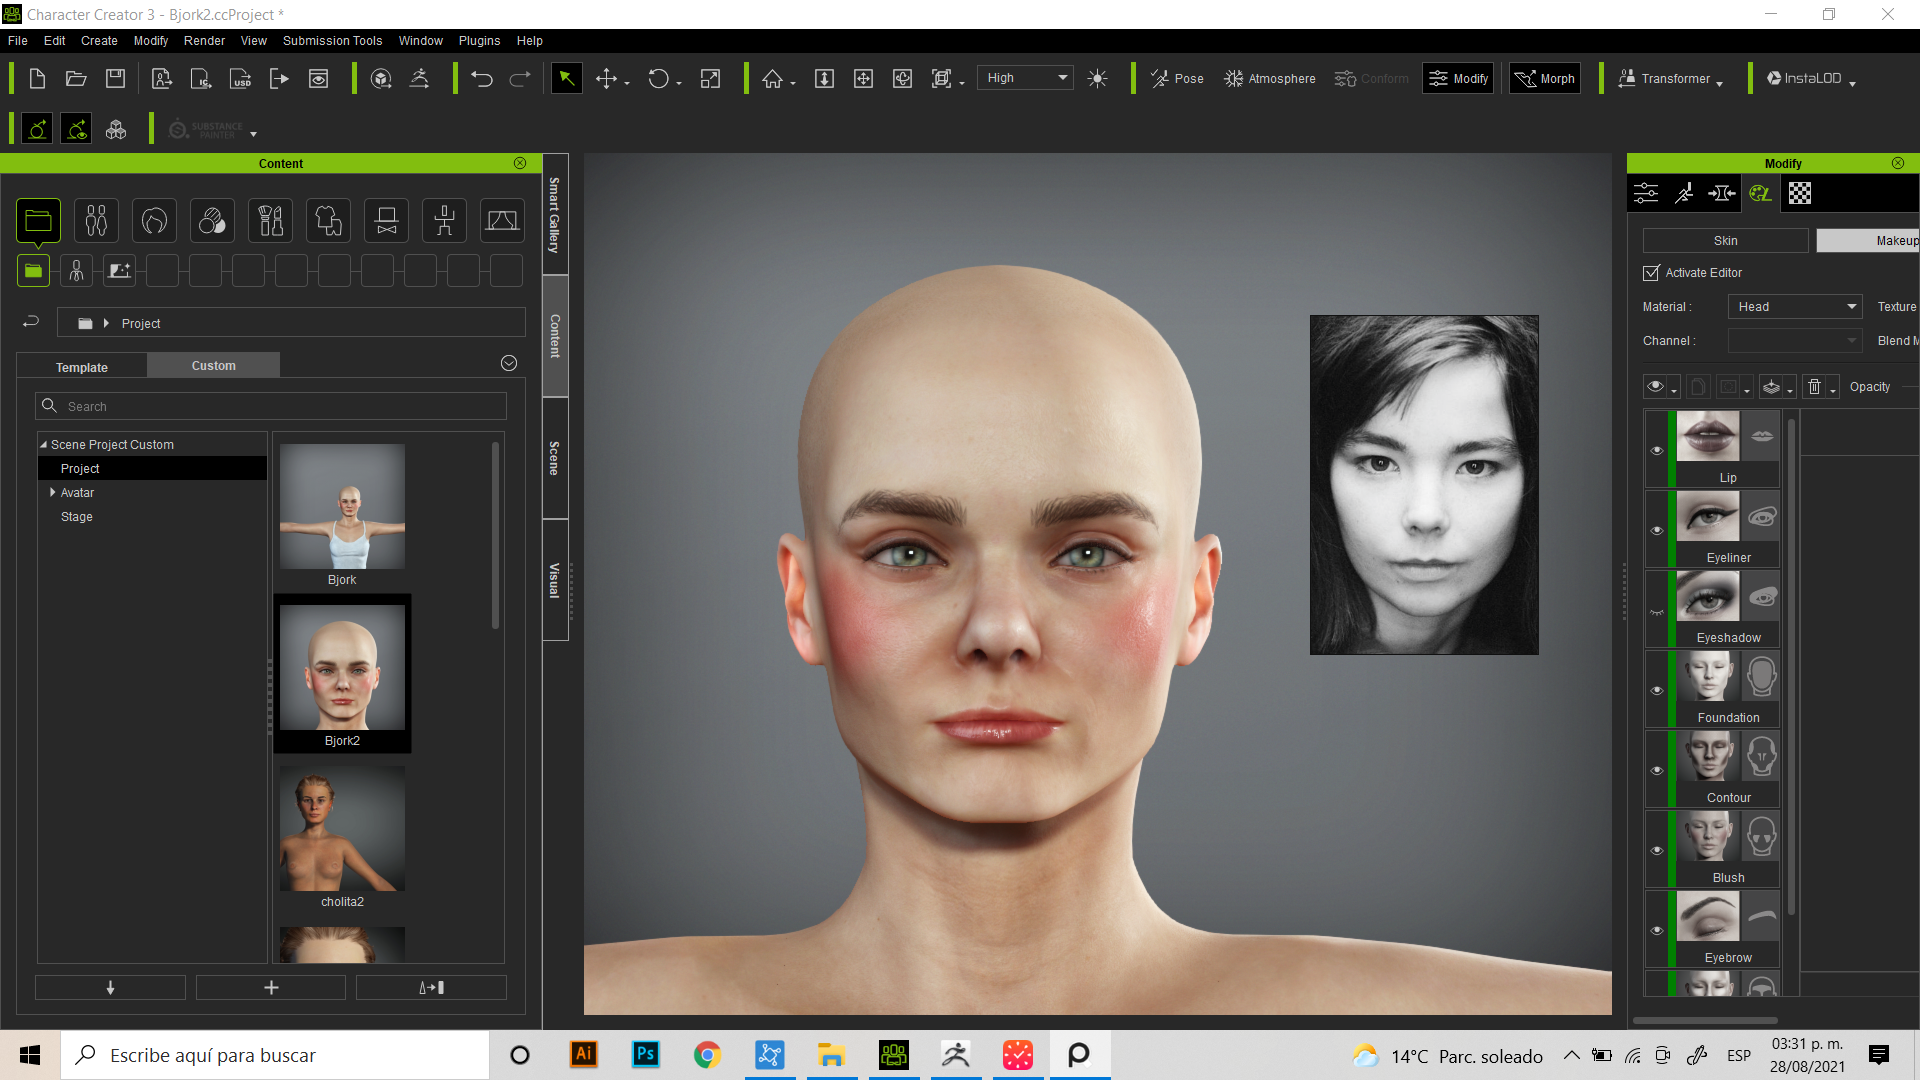Viewport: 1920px width, 1080px height.
Task: Open the Project folder category icon
Action: pyautogui.click(x=38, y=221)
